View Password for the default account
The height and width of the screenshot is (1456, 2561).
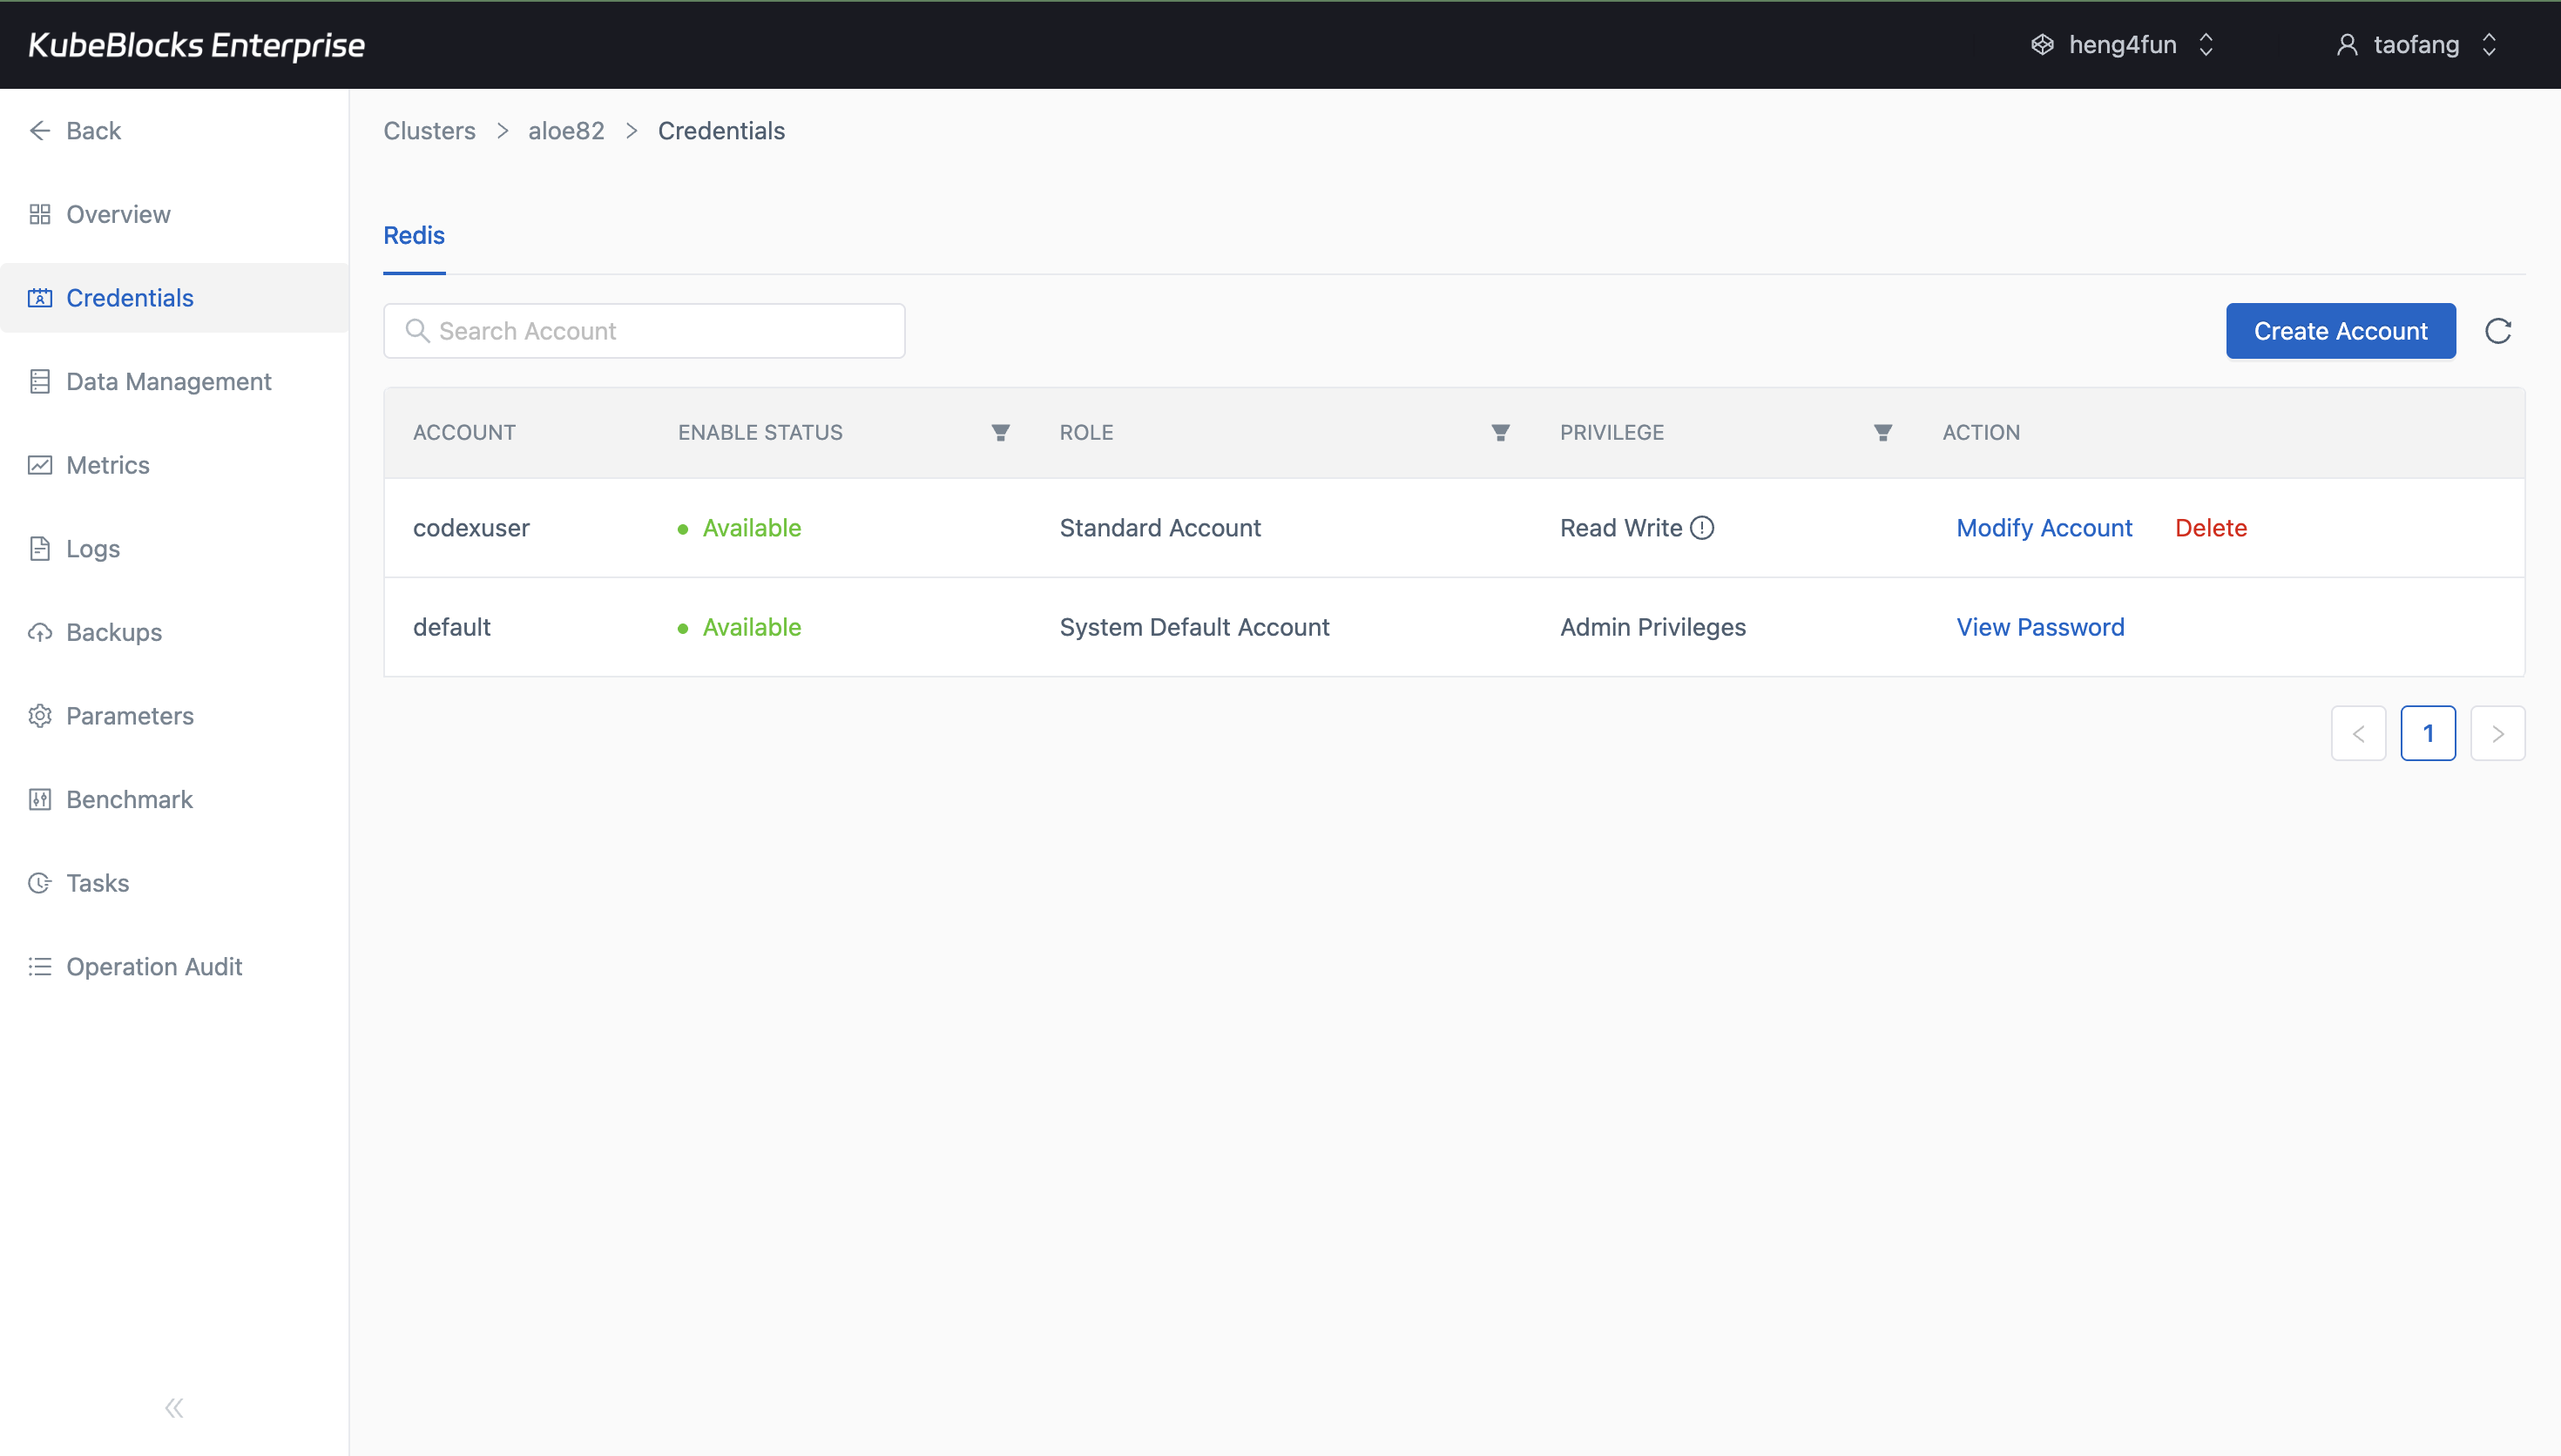(2040, 626)
